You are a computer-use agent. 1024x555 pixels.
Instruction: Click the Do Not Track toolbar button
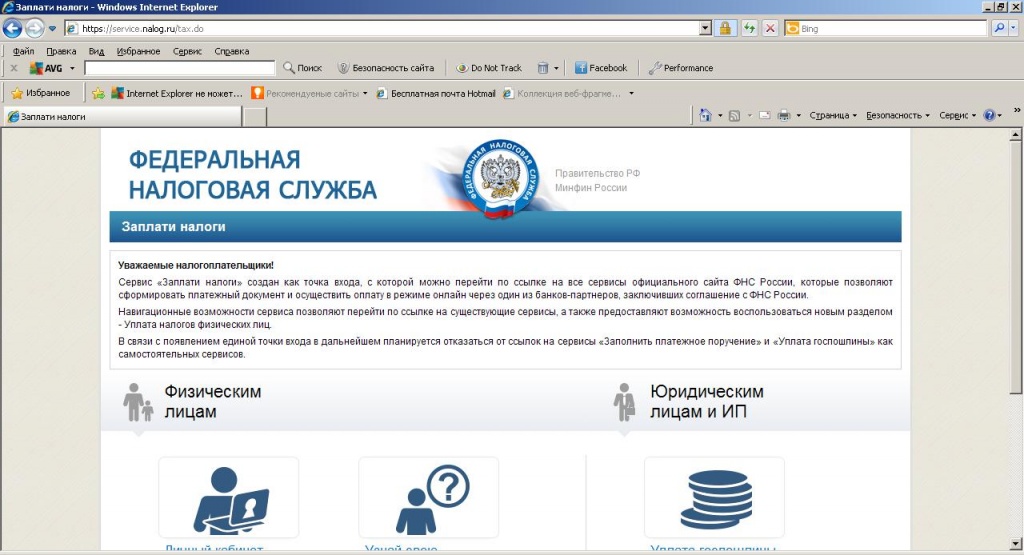click(489, 68)
